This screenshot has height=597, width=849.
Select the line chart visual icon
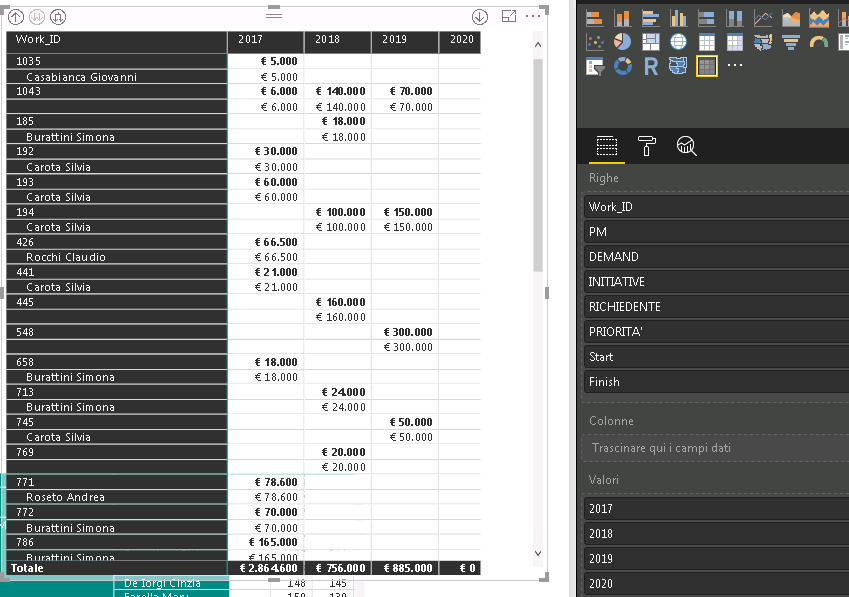[763, 18]
